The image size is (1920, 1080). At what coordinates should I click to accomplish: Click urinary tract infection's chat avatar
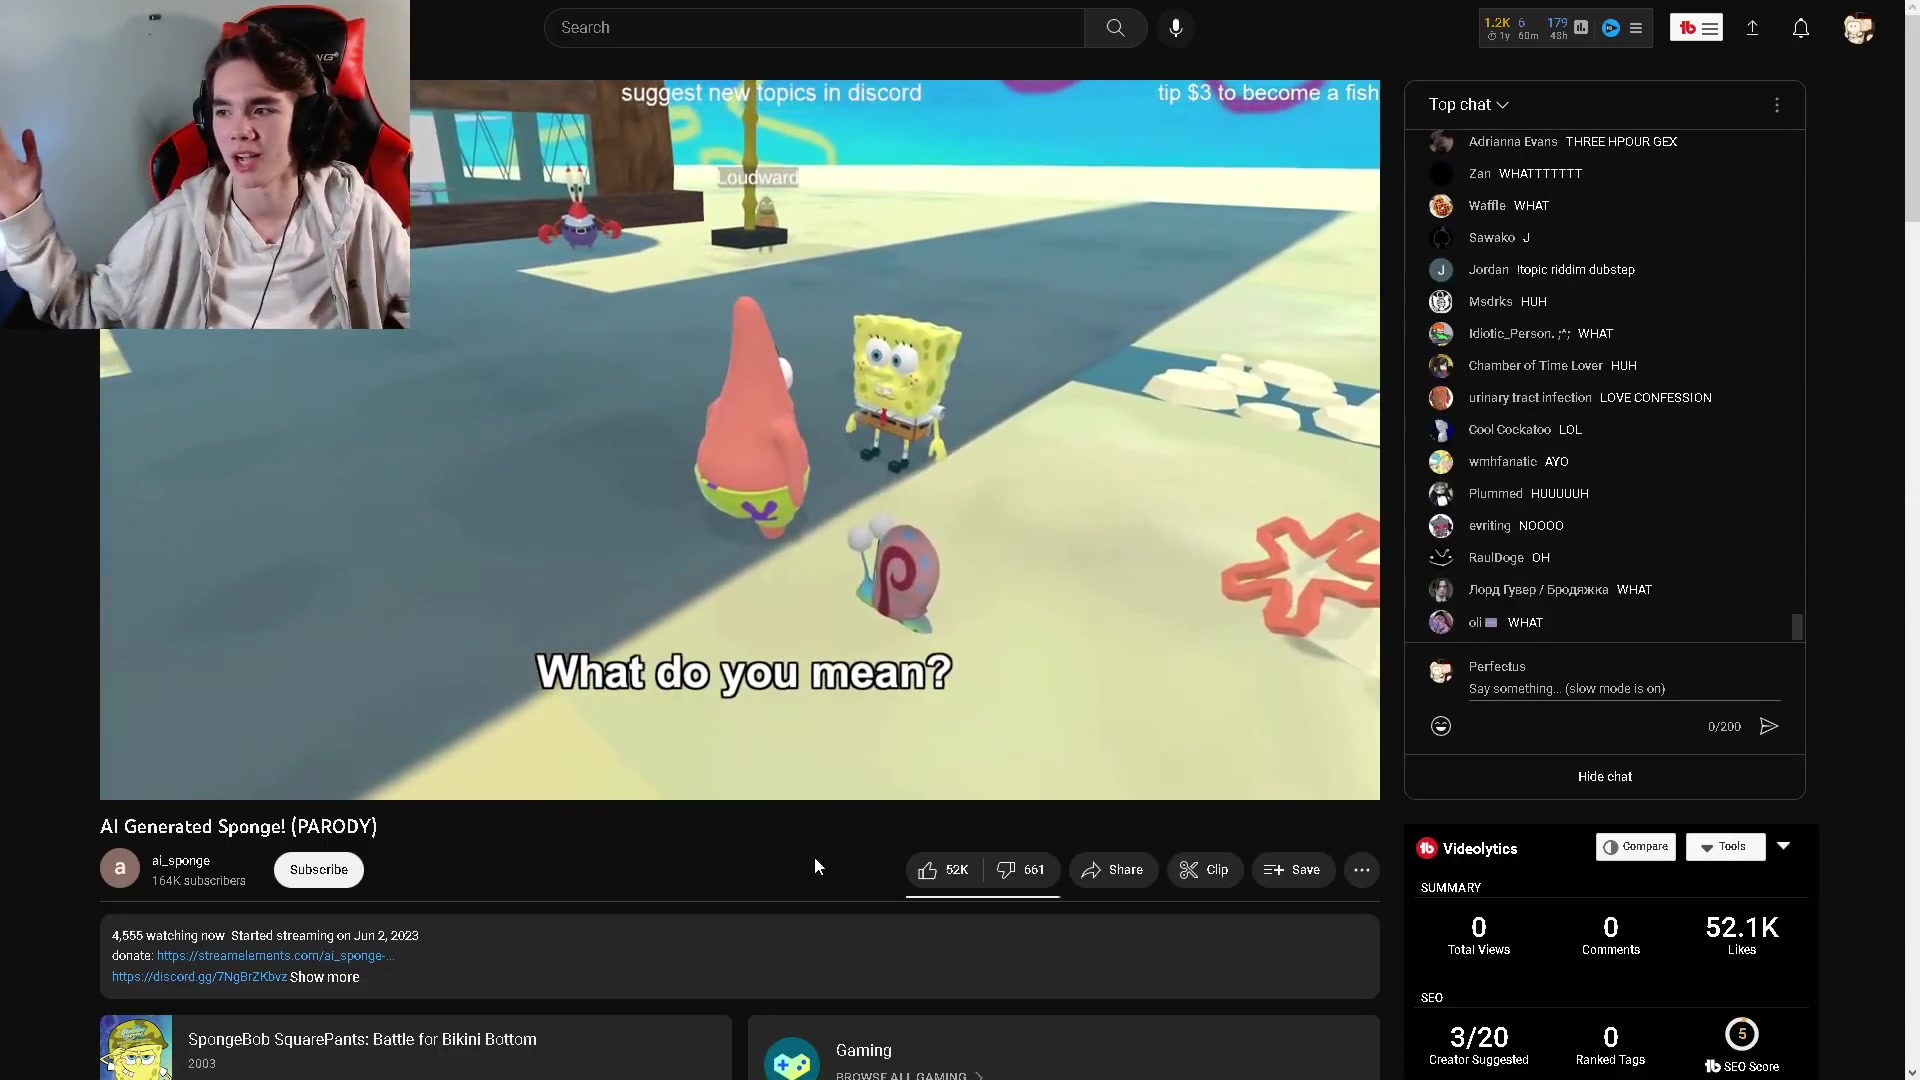[1441, 398]
